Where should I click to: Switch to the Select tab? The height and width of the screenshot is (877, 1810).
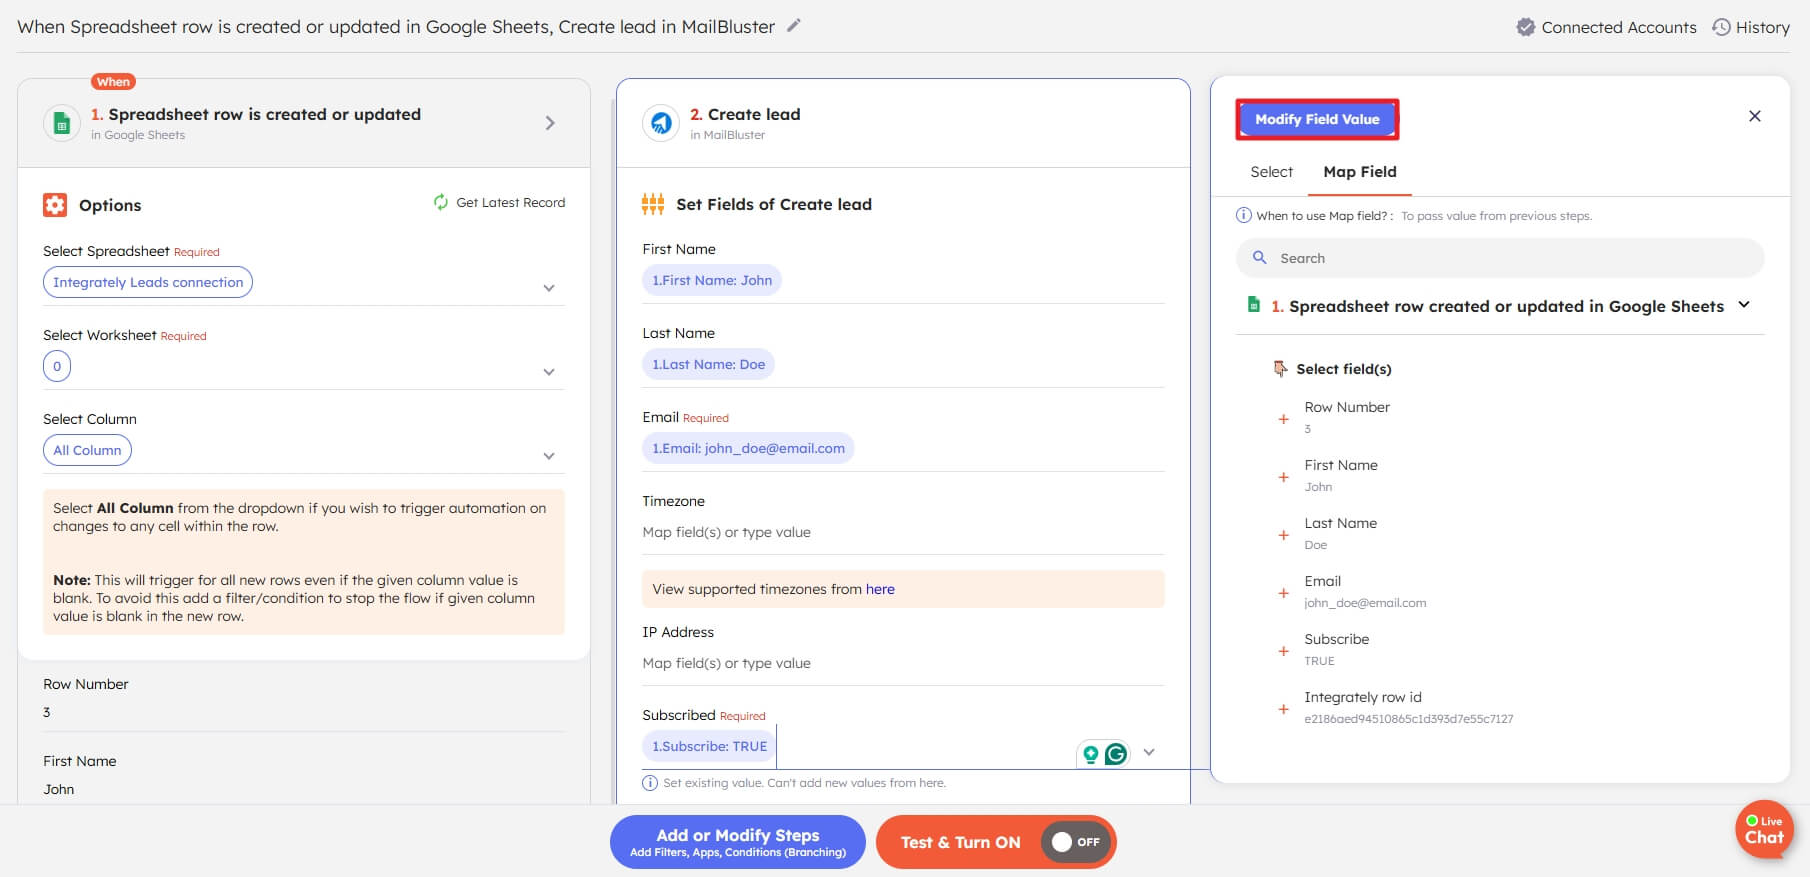tap(1271, 172)
